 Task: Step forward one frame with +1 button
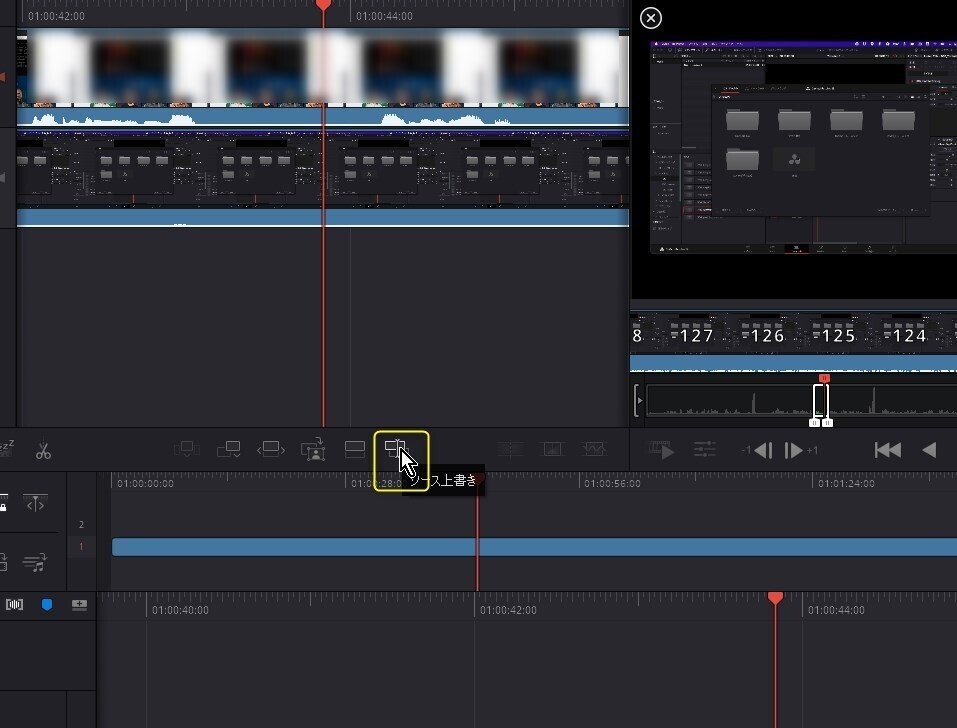click(800, 451)
